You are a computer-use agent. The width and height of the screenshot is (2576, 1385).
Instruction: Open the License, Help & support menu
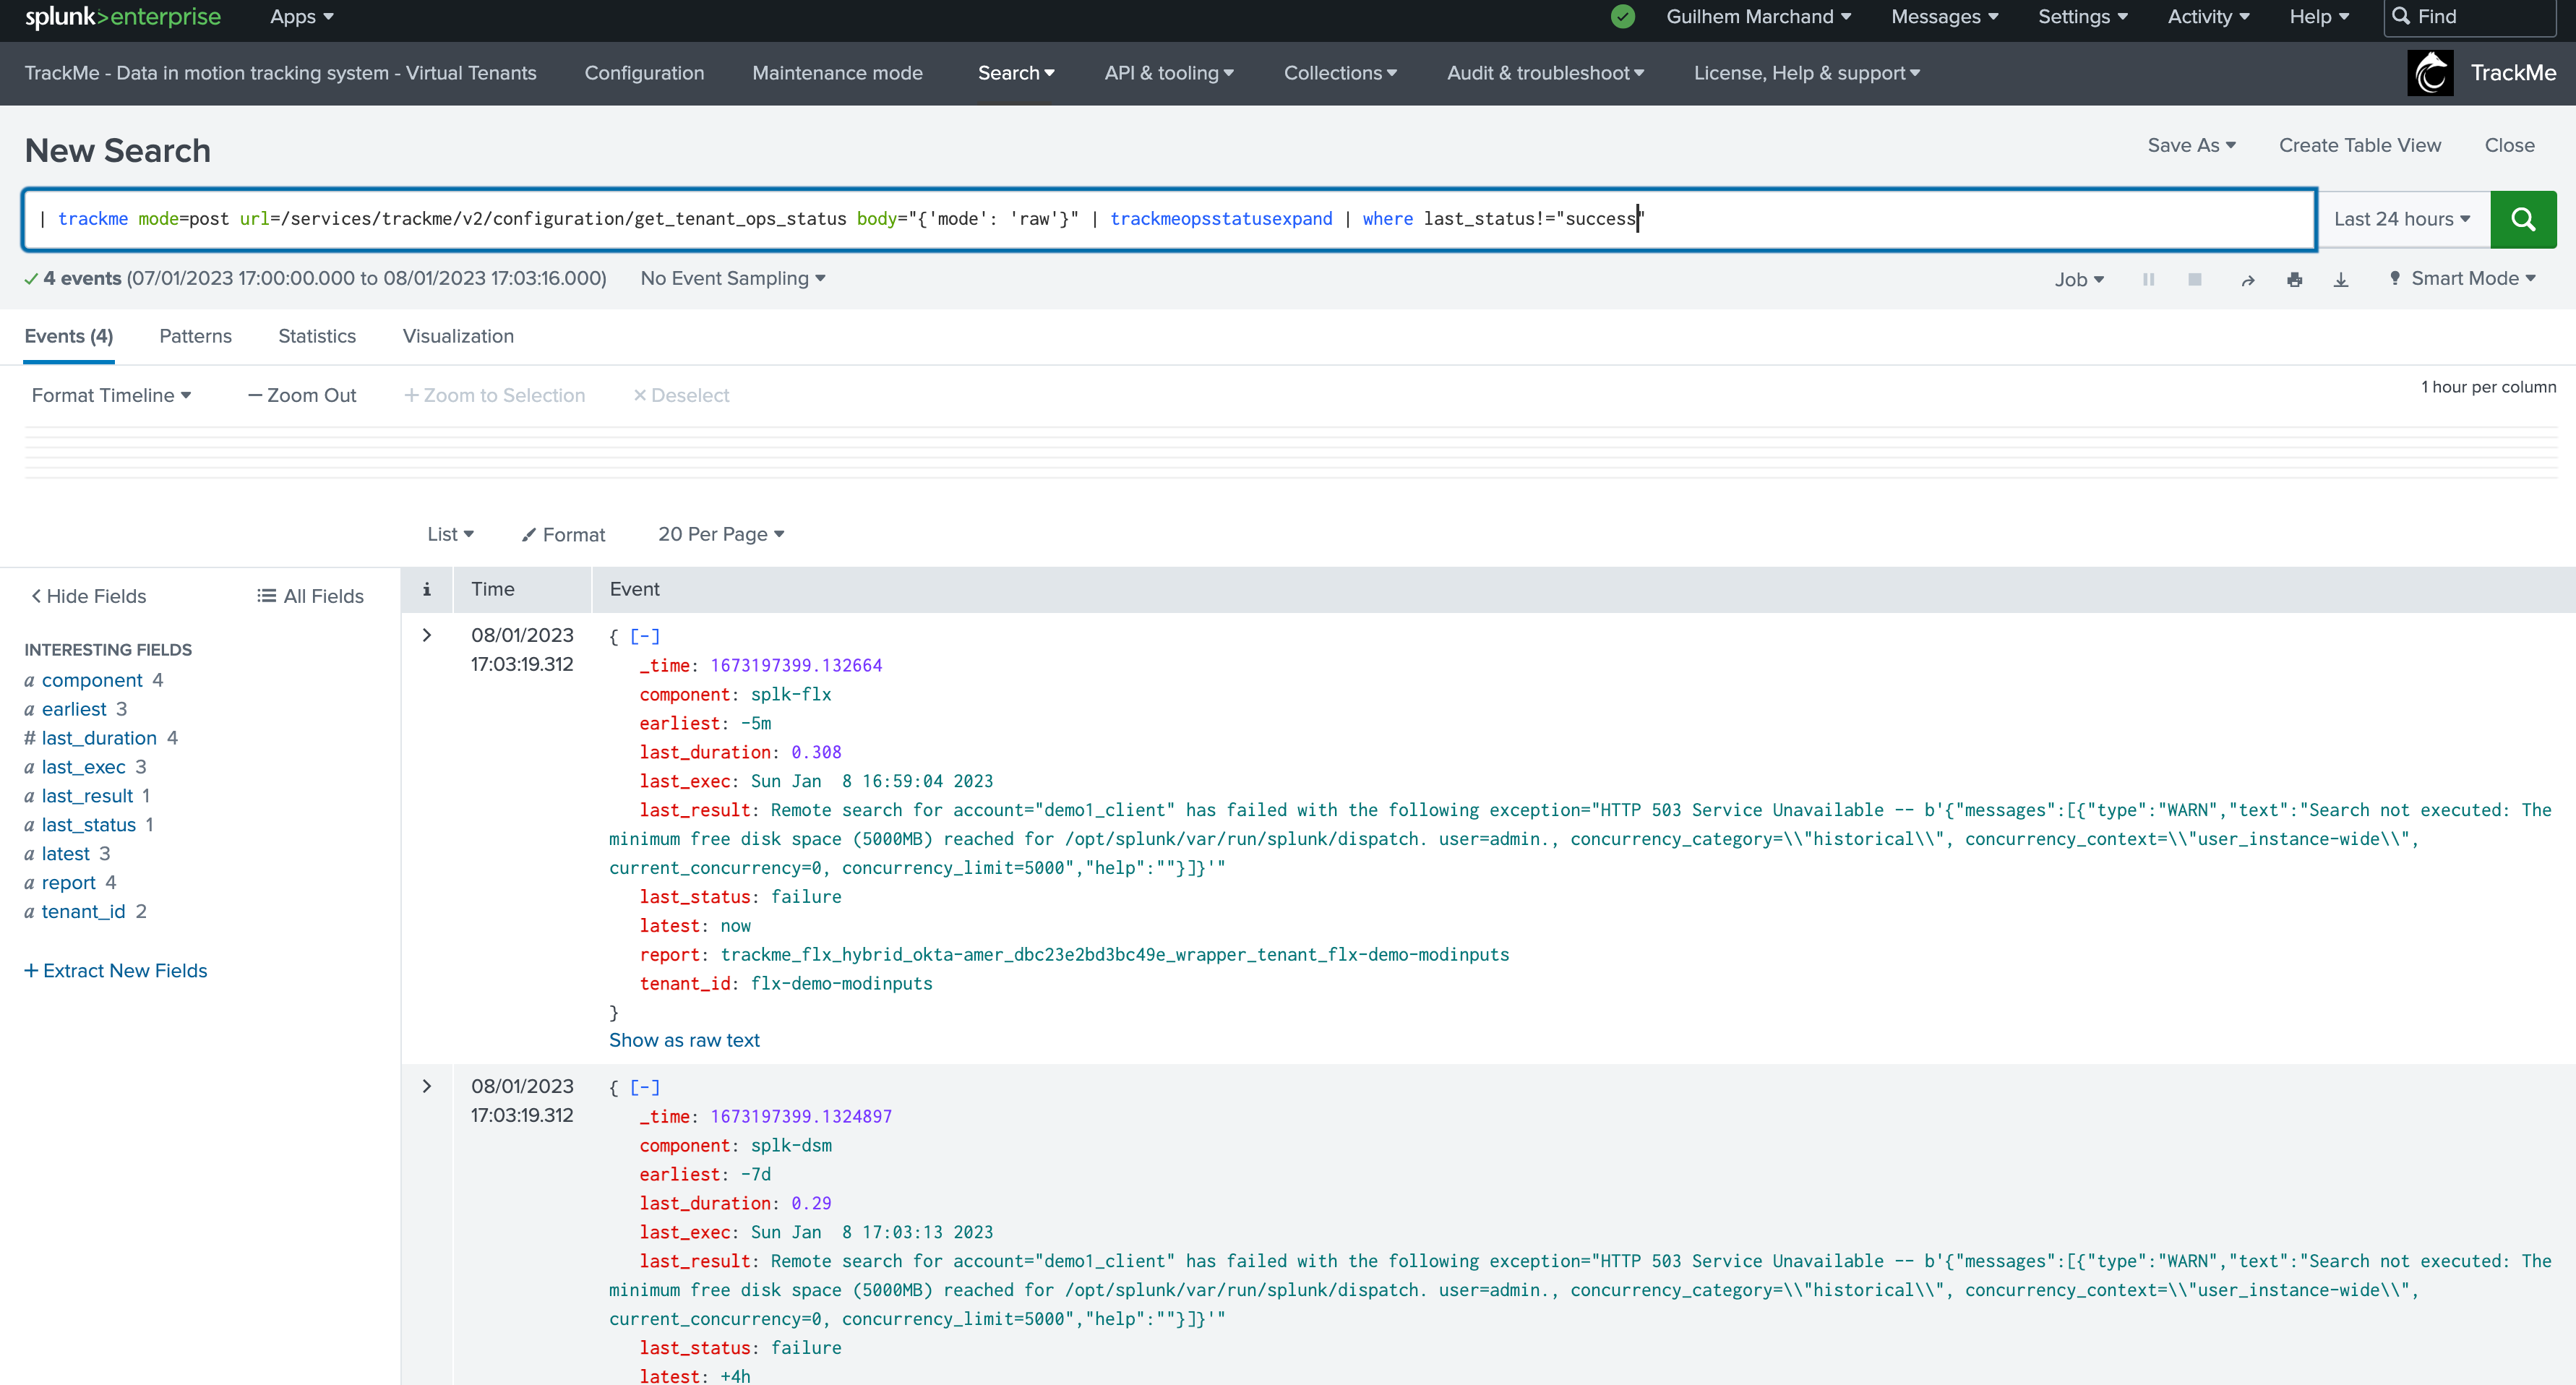pos(1806,73)
